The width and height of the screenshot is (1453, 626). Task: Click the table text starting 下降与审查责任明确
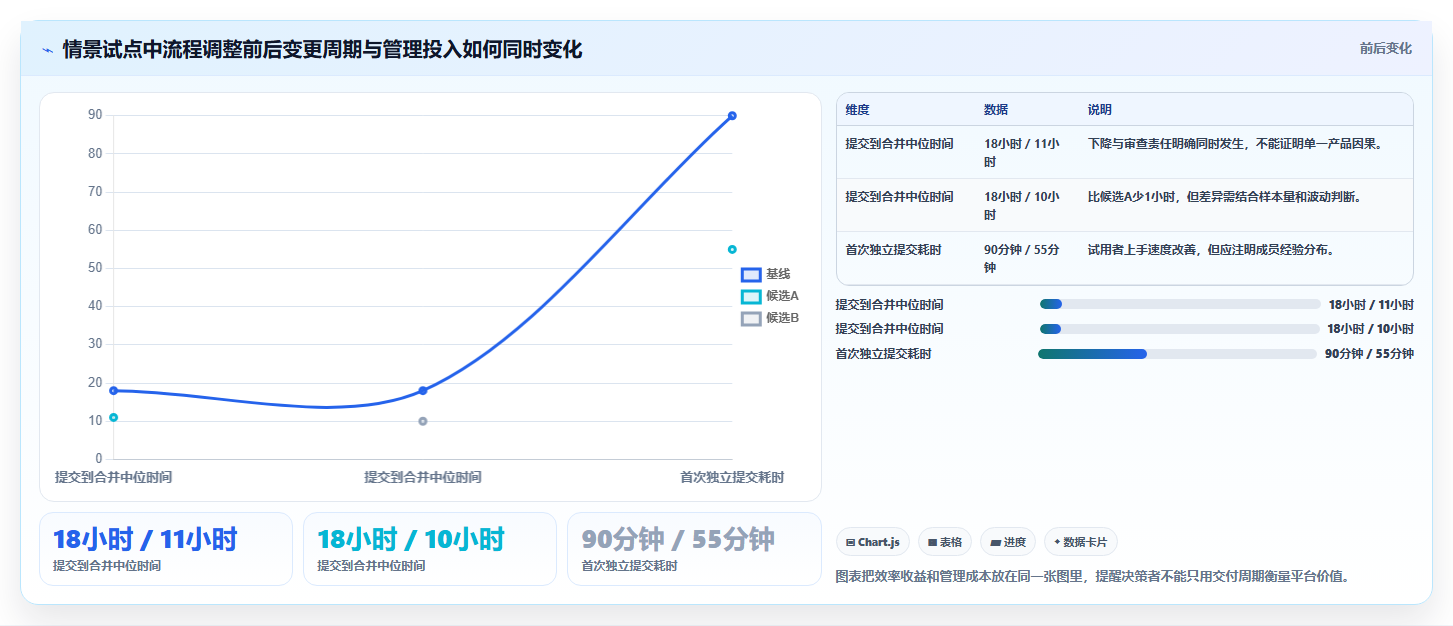point(1235,144)
